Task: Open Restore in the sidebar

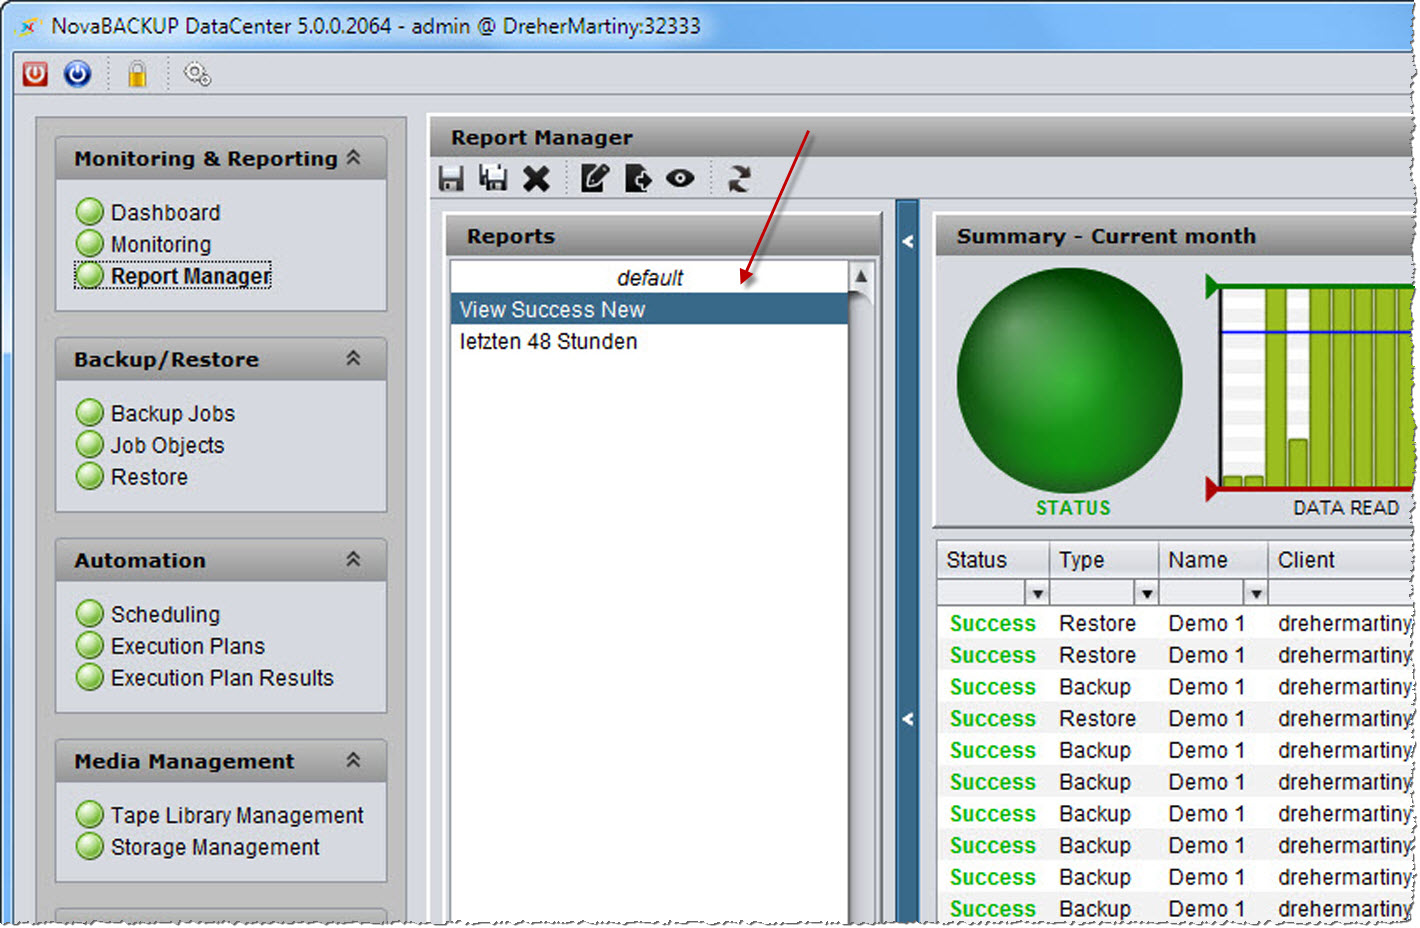Action: tap(149, 478)
